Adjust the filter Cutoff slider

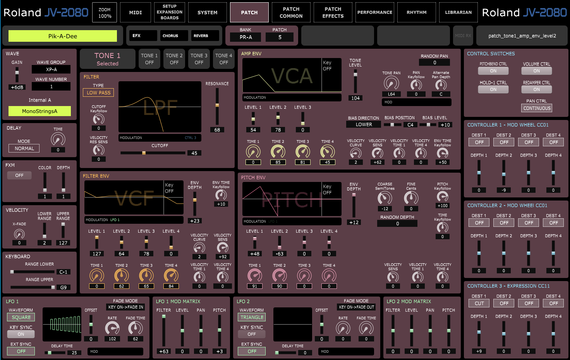(153, 153)
